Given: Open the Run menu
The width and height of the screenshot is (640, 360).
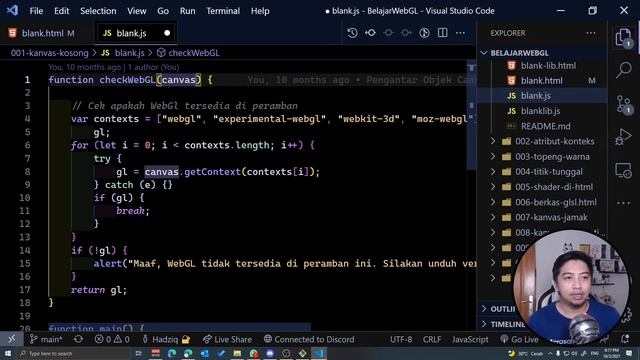Looking at the screenshot, I should click(187, 11).
